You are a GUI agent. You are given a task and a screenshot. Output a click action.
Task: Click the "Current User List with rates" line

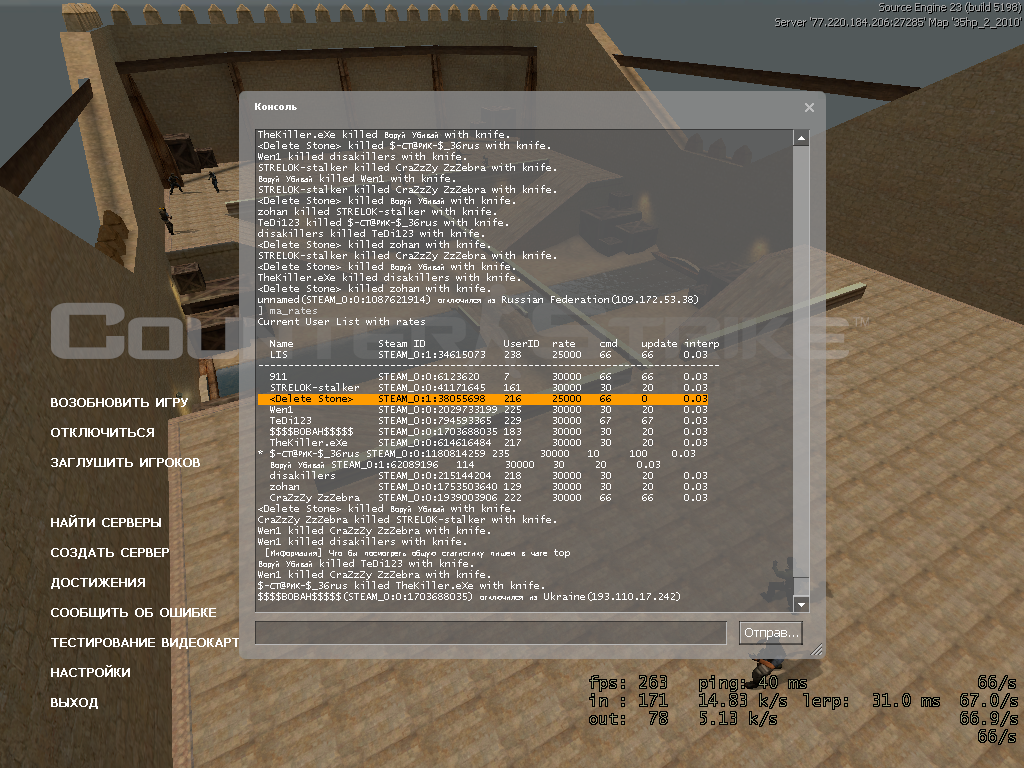[342, 322]
